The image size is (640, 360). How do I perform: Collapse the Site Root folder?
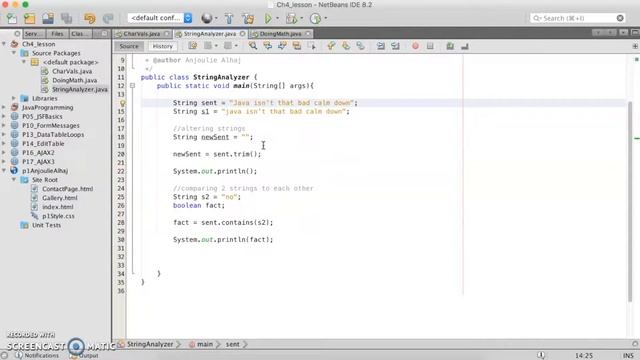pyautogui.click(x=14, y=180)
